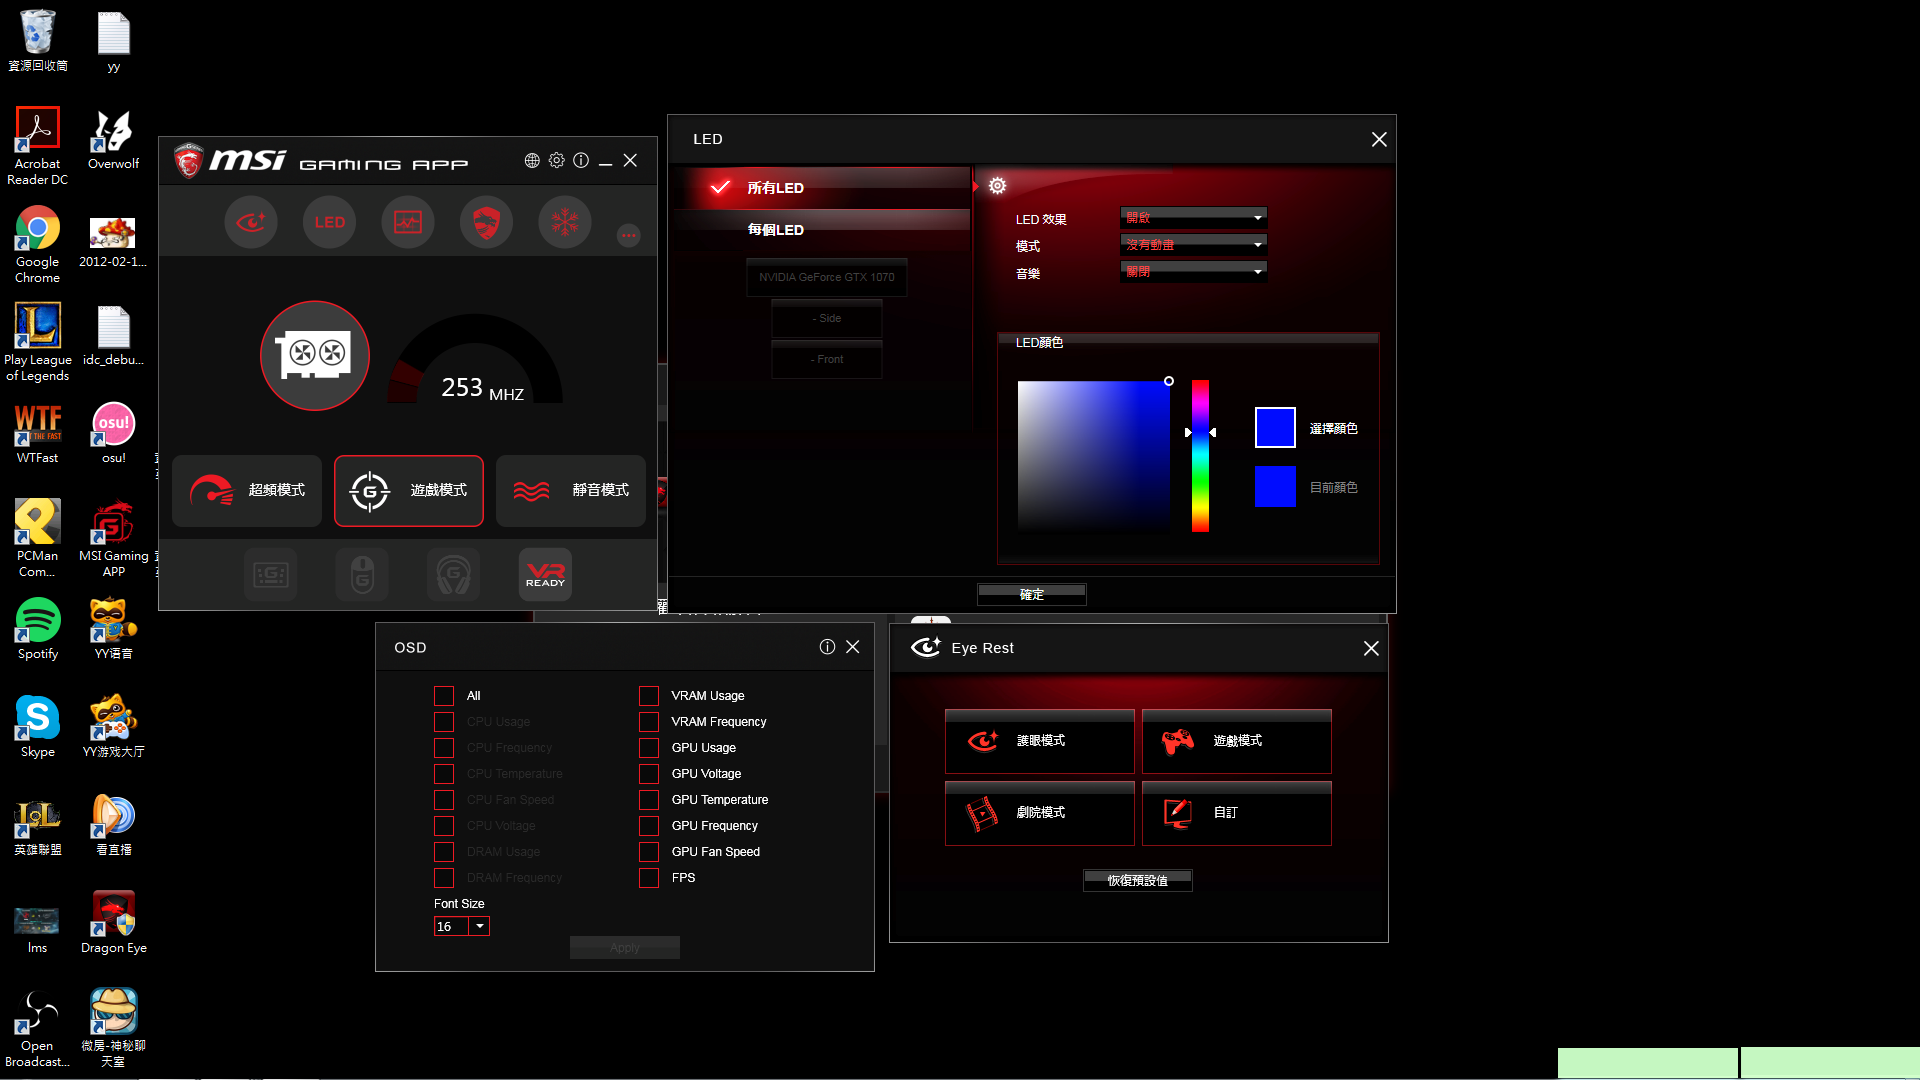Click the Apply button in OSD
The height and width of the screenshot is (1080, 1920).
[625, 948]
